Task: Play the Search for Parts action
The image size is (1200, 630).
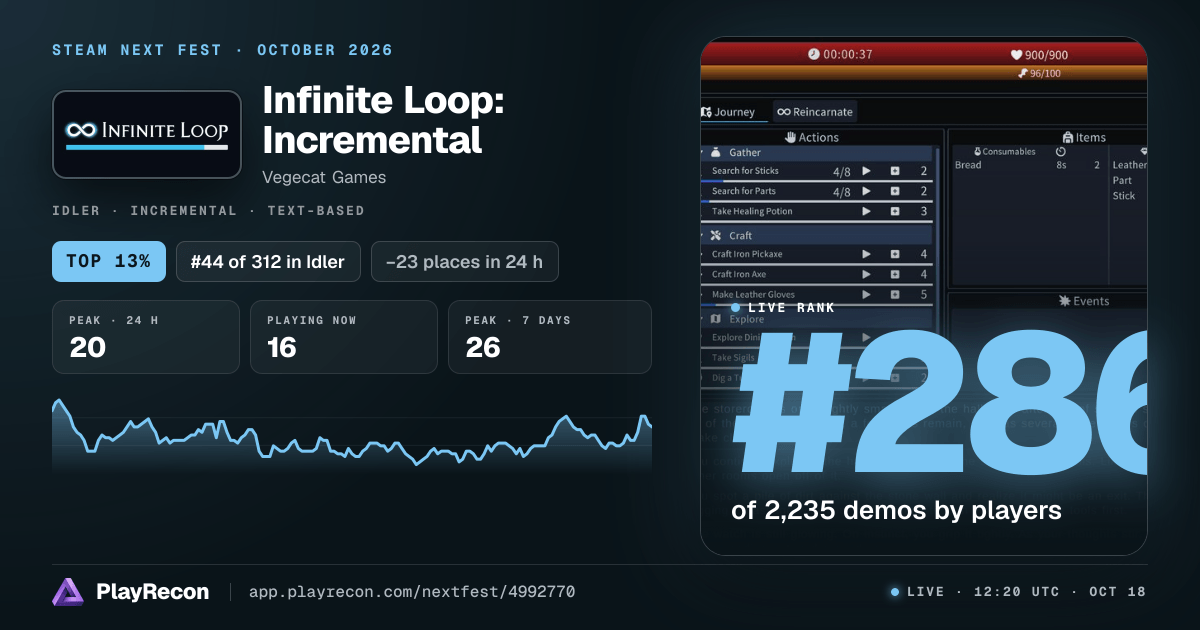Action: [867, 191]
